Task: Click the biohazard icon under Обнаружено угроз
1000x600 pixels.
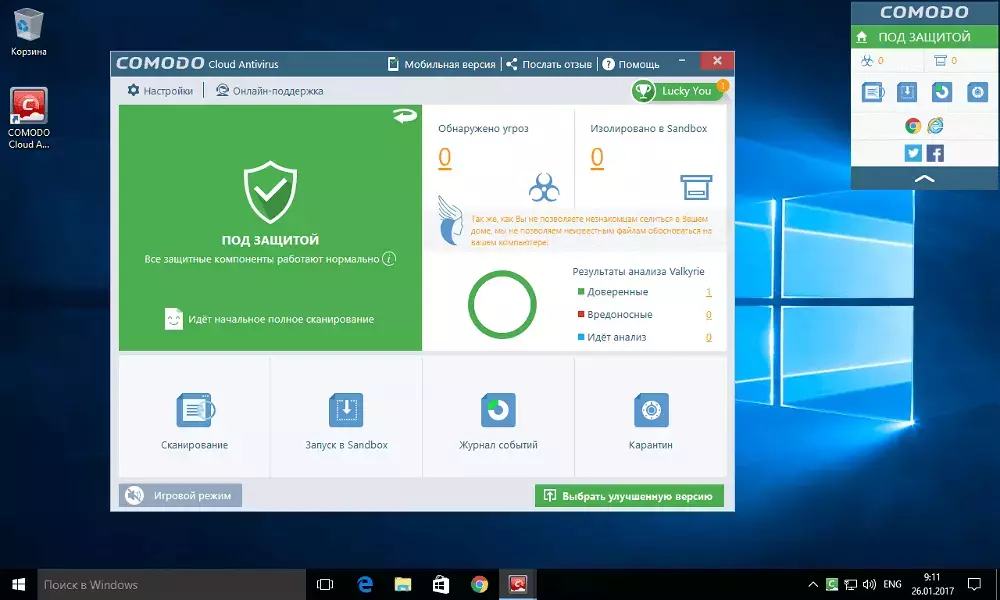Action: tap(544, 187)
